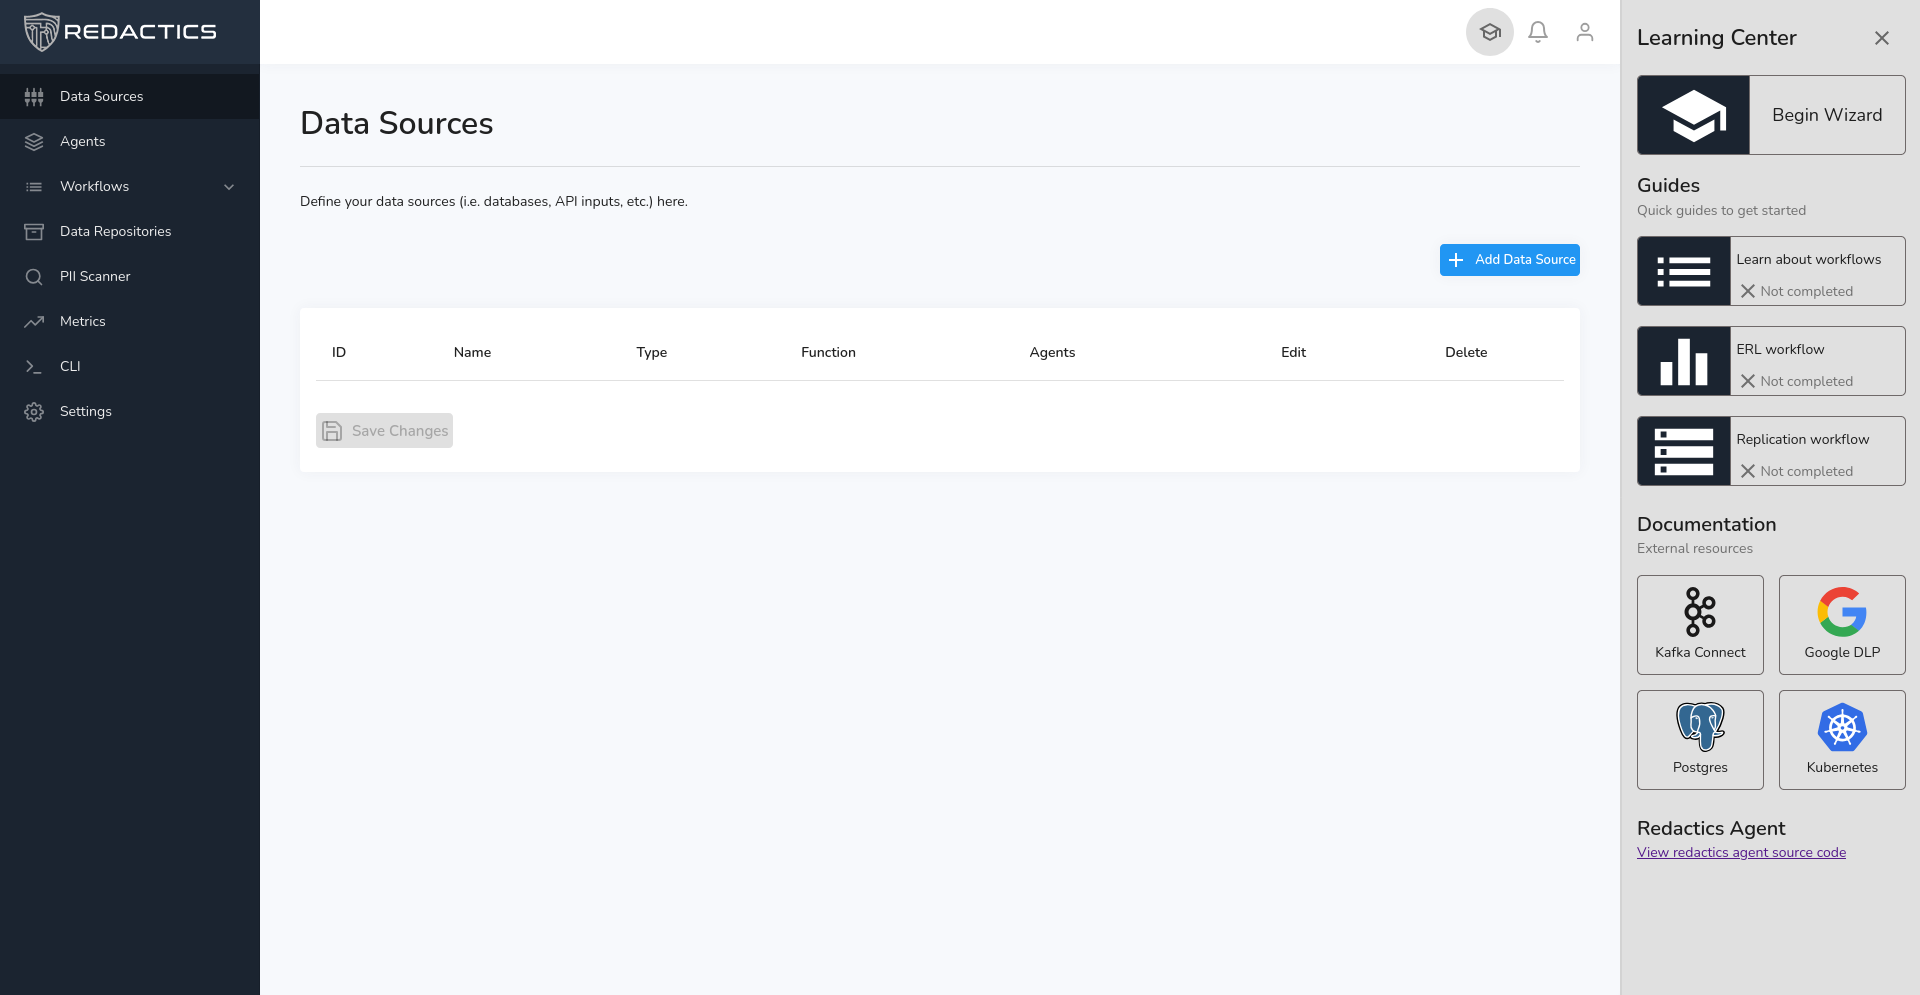
Task: Open the PII Scanner section
Action: point(95,277)
